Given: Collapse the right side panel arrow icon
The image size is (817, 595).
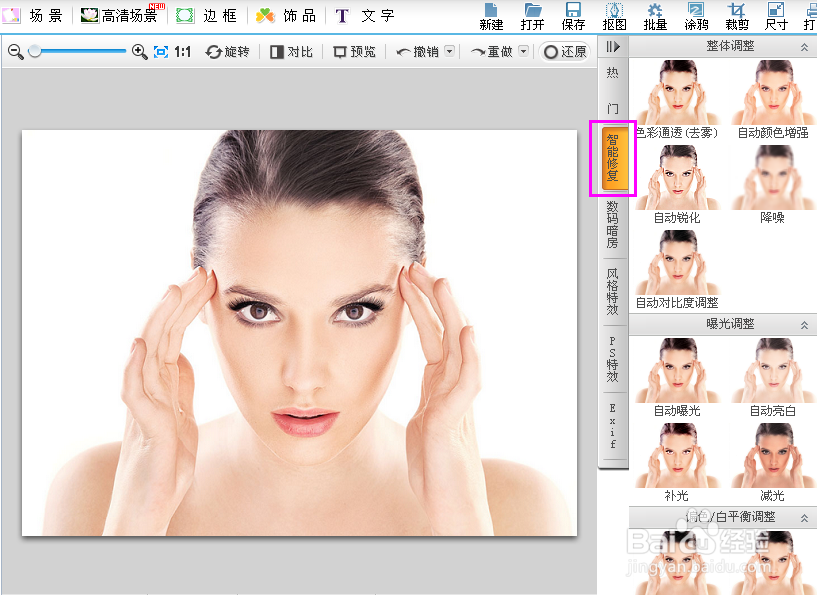Looking at the screenshot, I should pyautogui.click(x=613, y=47).
